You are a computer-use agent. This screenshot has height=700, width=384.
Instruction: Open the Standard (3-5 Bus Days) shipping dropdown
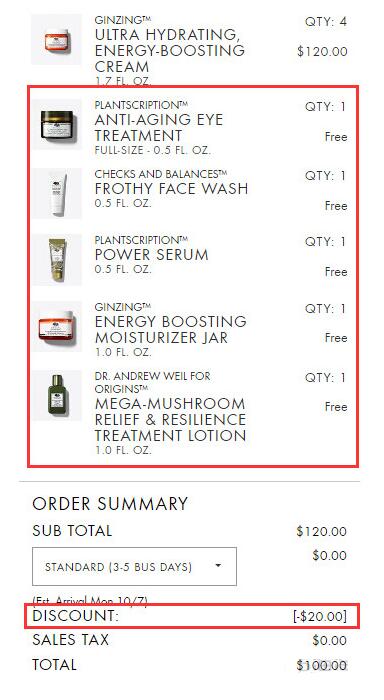(134, 567)
